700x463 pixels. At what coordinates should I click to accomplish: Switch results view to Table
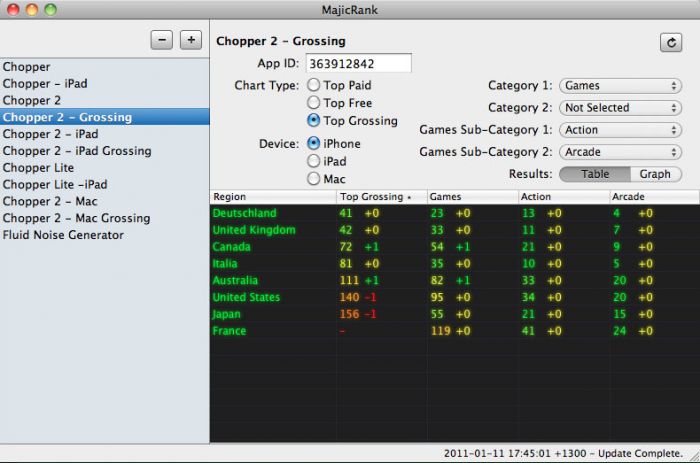(595, 174)
